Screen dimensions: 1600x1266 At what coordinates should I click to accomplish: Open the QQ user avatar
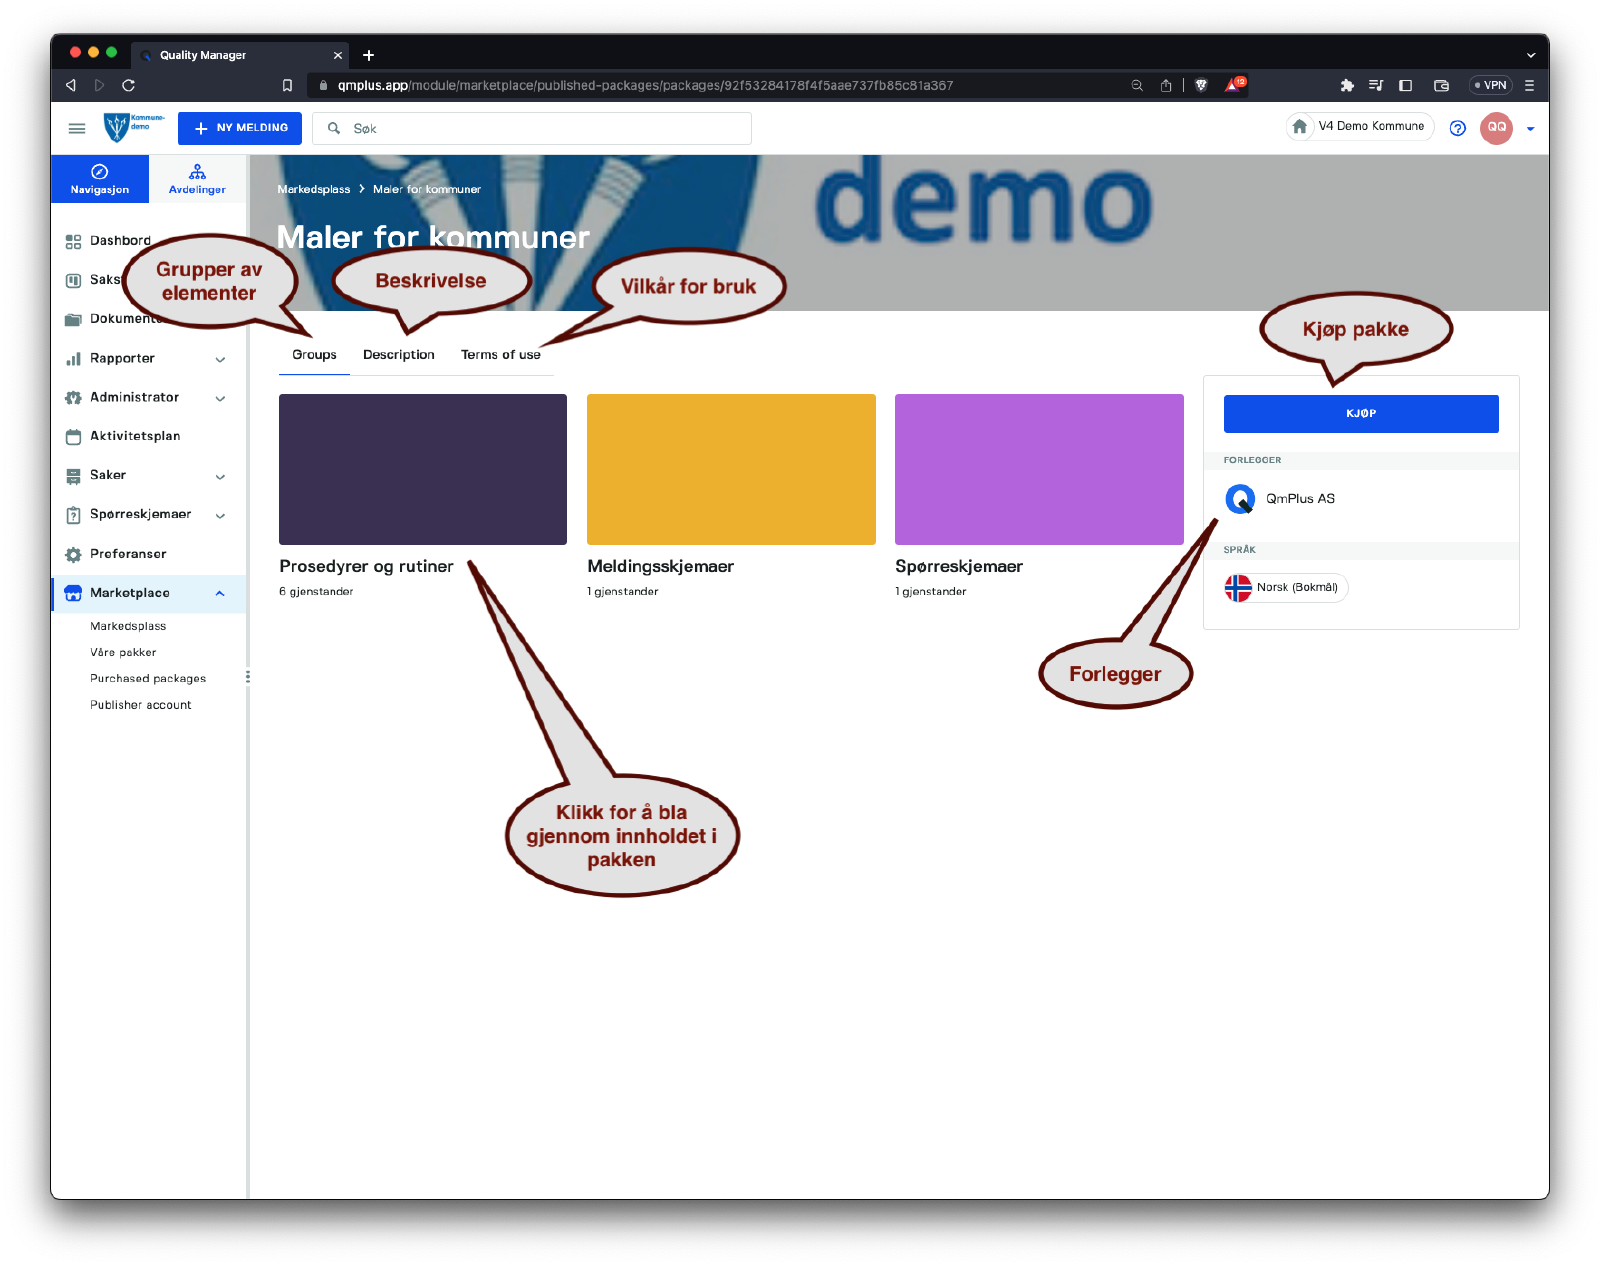[1496, 128]
